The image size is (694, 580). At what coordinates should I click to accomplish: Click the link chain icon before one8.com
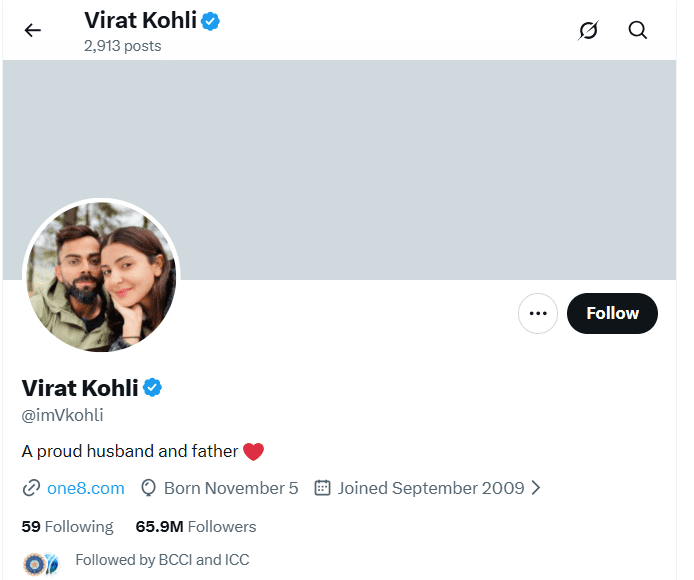pyautogui.click(x=31, y=488)
